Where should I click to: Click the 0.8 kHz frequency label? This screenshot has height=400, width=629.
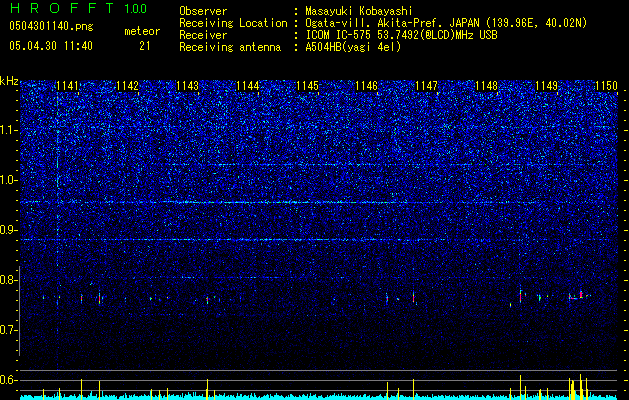point(9,280)
